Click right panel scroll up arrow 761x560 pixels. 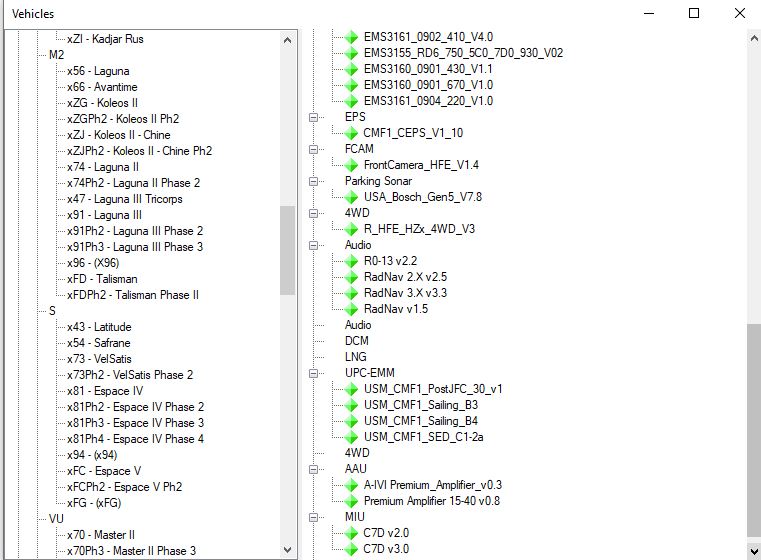pyautogui.click(x=754, y=38)
